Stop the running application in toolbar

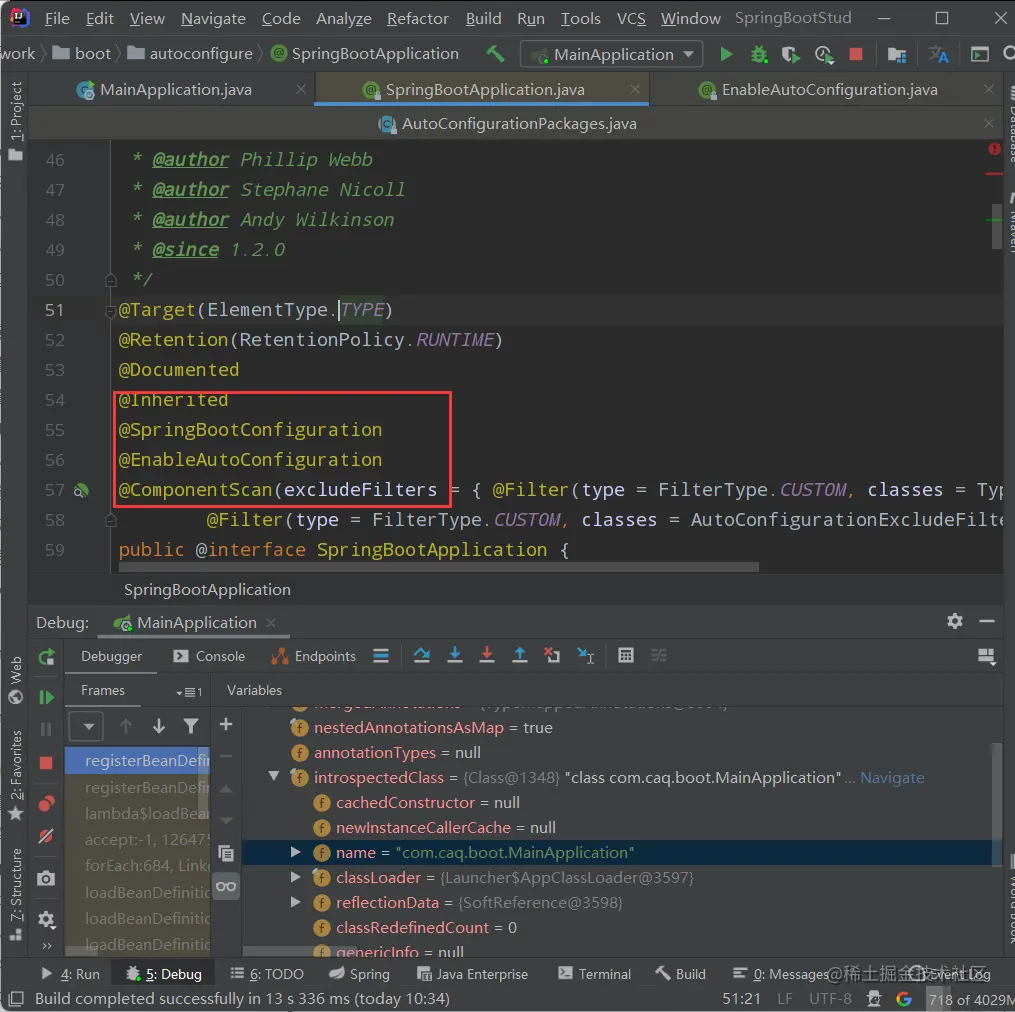click(856, 54)
